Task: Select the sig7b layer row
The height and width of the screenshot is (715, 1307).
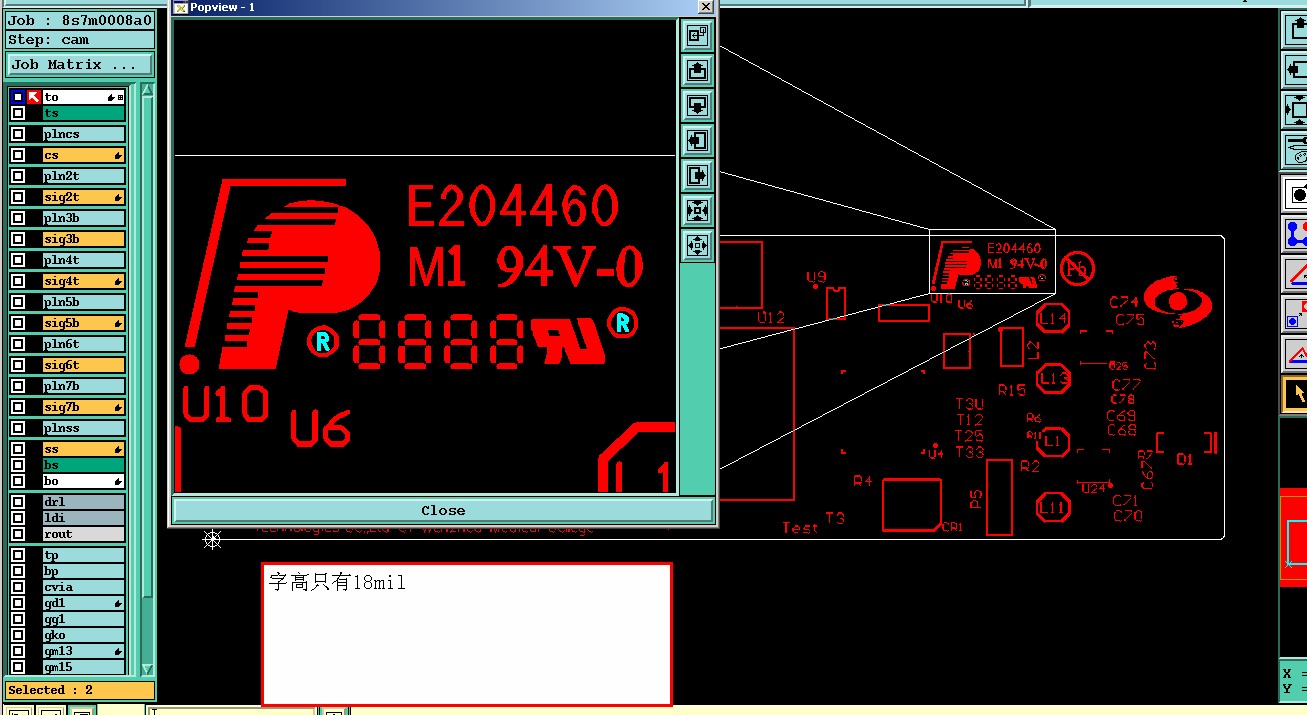Action: coord(83,407)
